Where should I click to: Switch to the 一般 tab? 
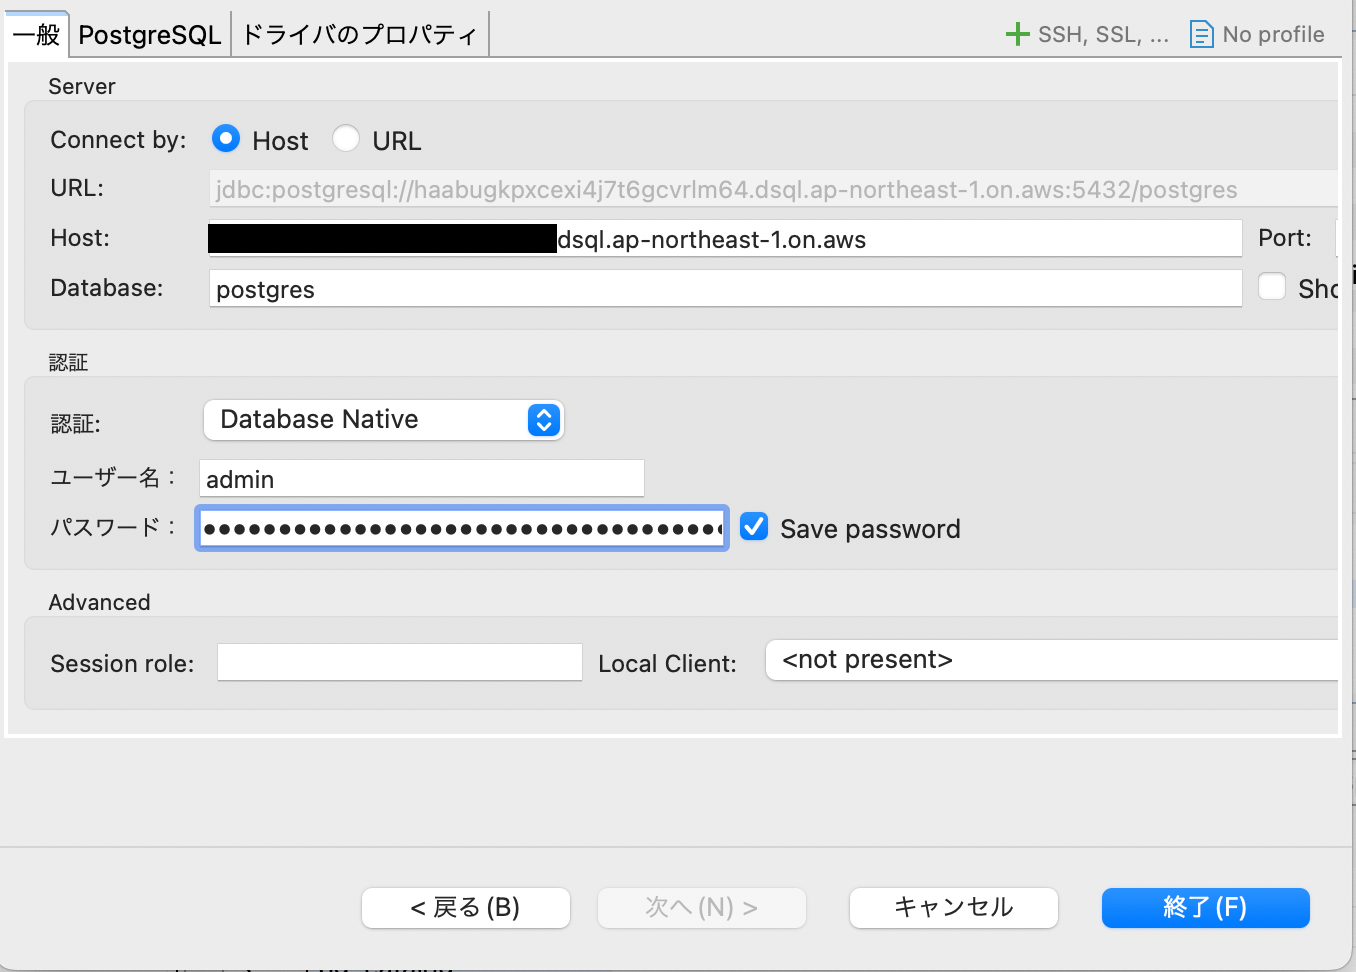(37, 35)
